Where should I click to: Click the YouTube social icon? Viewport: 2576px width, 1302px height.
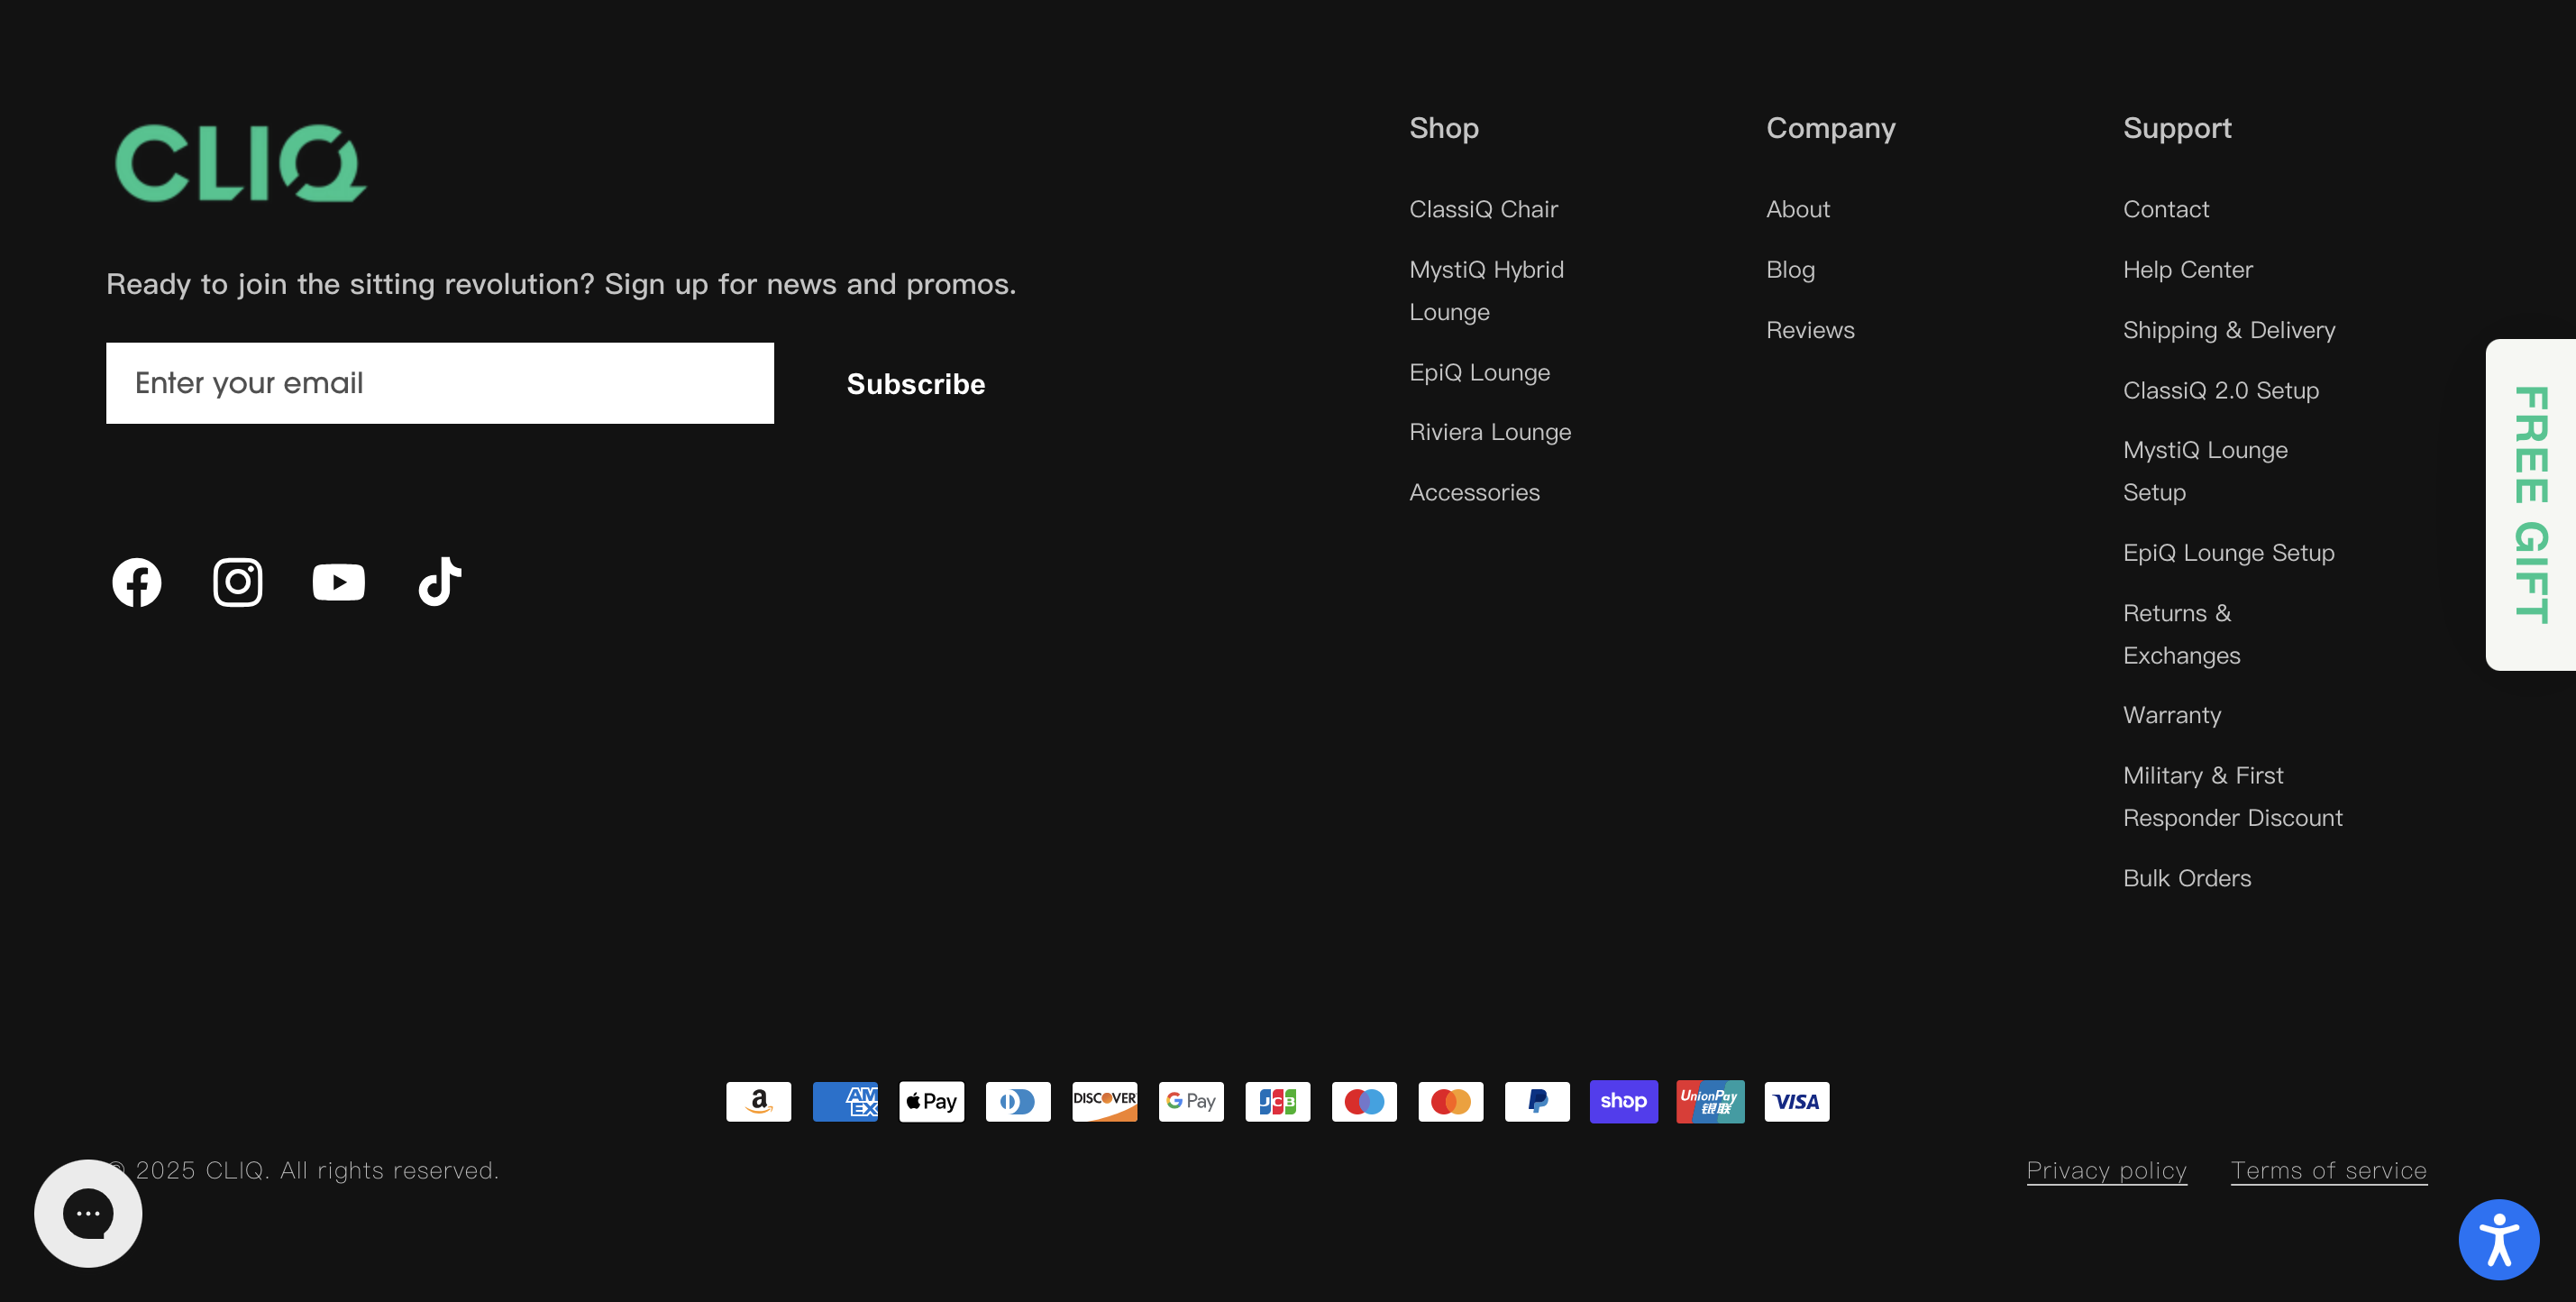338,582
